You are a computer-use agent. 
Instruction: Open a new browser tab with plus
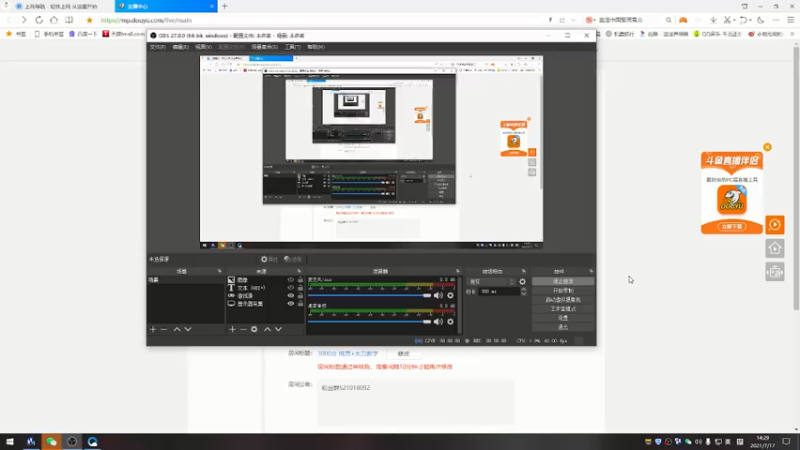coord(224,6)
